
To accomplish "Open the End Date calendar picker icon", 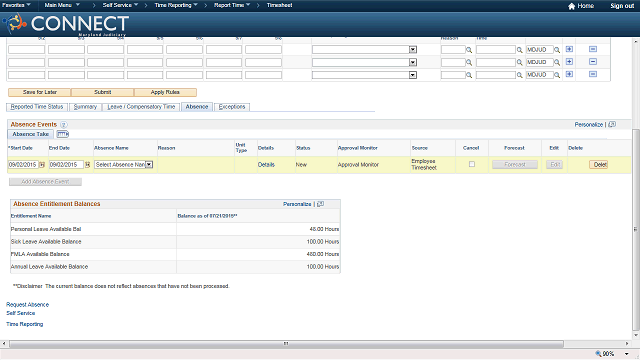I will tap(87, 165).
